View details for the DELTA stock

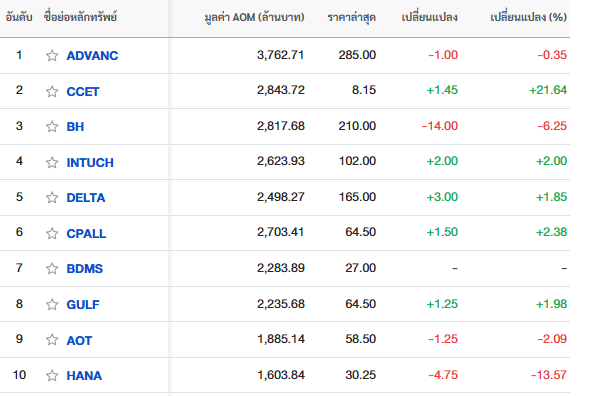click(86, 197)
